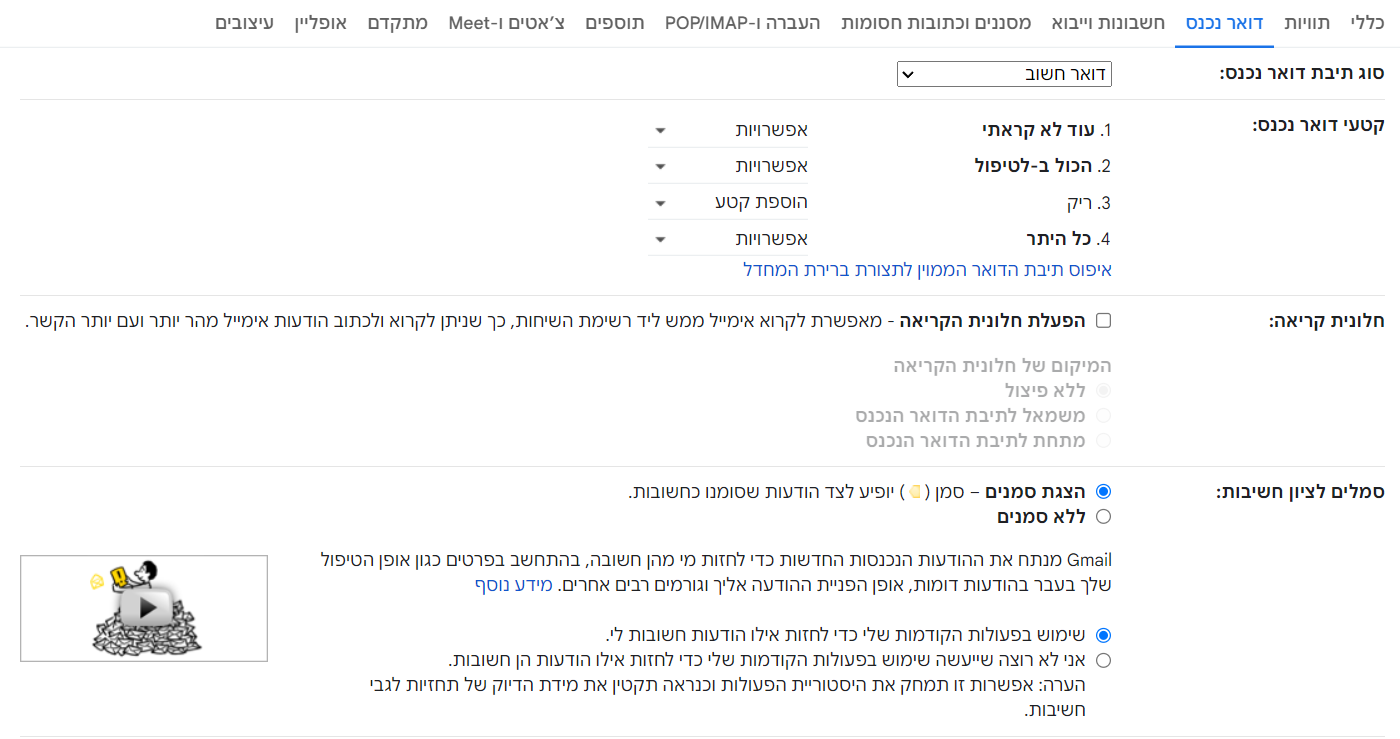Play the importance markers explainer video
The width and height of the screenshot is (1400, 739).
point(144,608)
